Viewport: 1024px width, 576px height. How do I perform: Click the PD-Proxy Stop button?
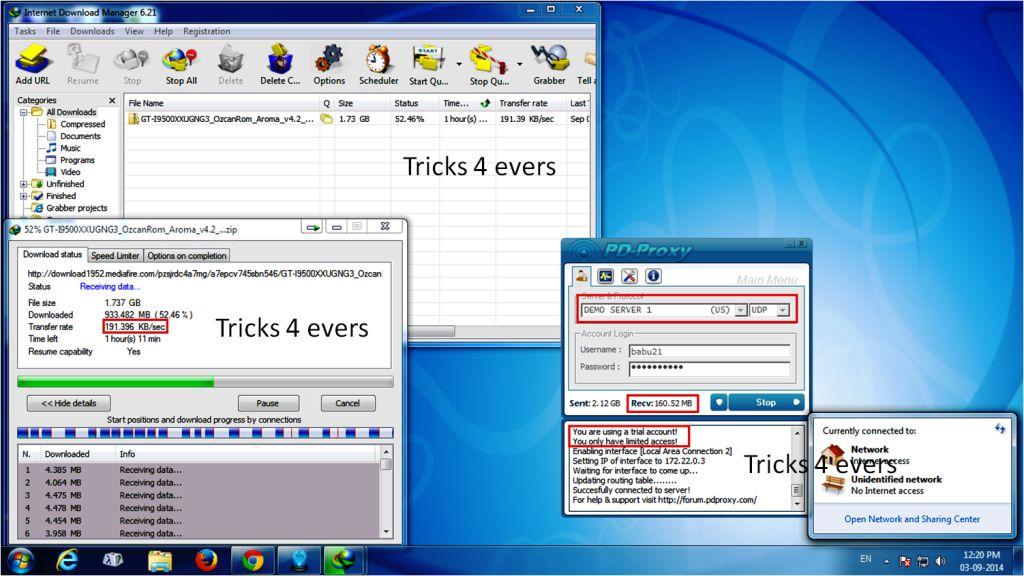(x=765, y=402)
